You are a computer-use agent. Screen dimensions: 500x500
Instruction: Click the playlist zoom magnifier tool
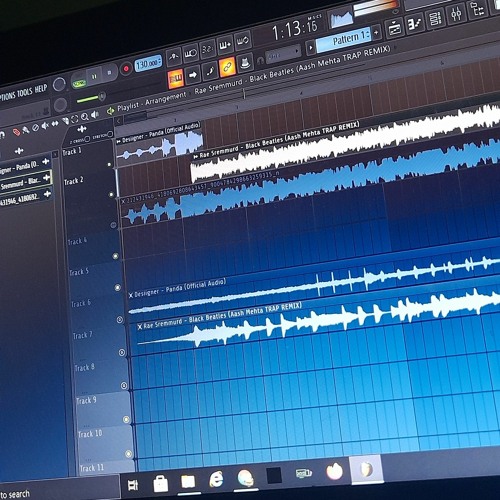pyautogui.click(x=85, y=117)
